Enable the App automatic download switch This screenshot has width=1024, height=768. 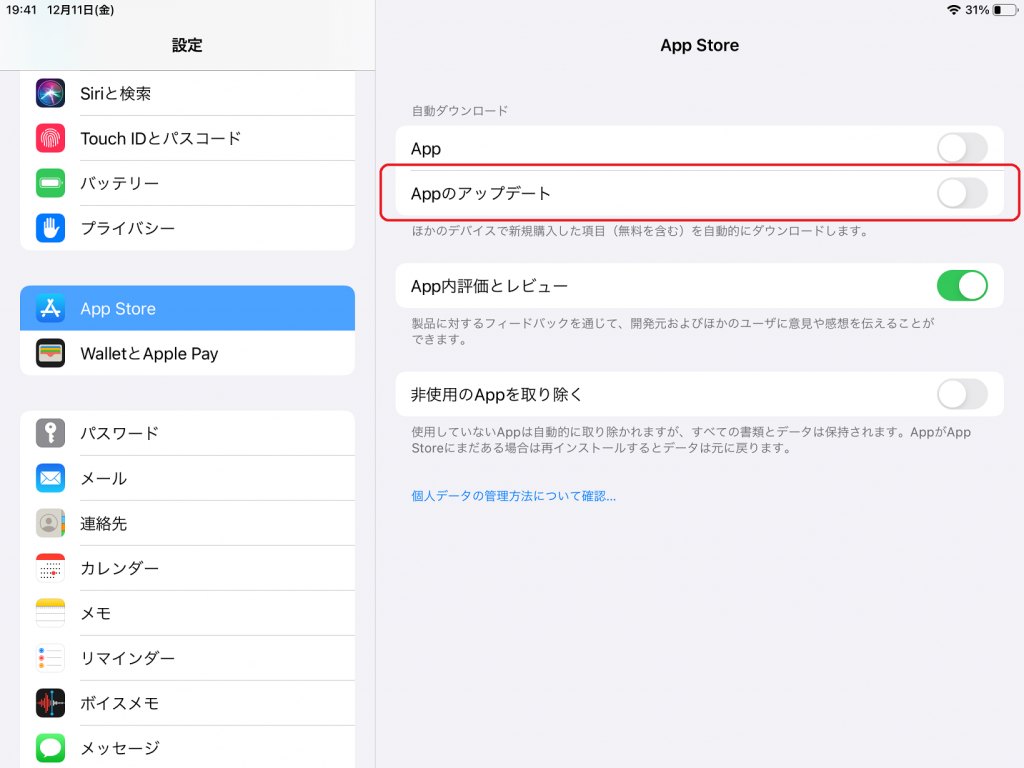[962, 148]
